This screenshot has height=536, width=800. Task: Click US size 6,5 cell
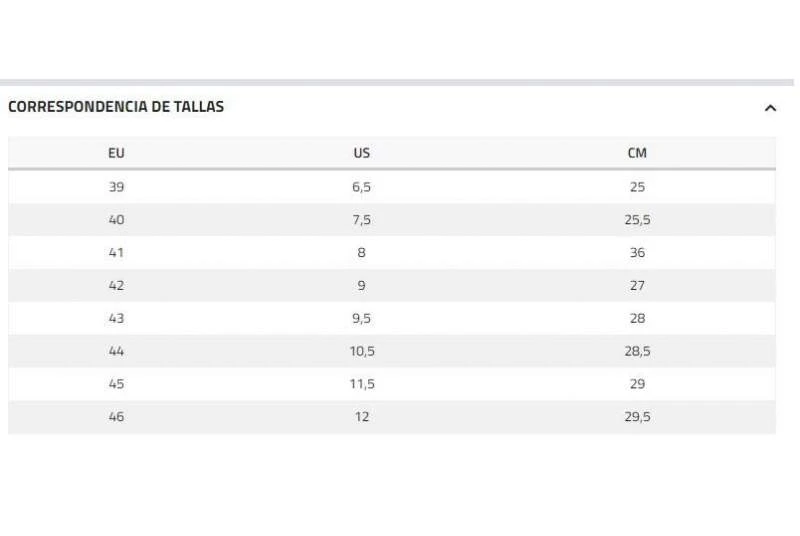[362, 187]
